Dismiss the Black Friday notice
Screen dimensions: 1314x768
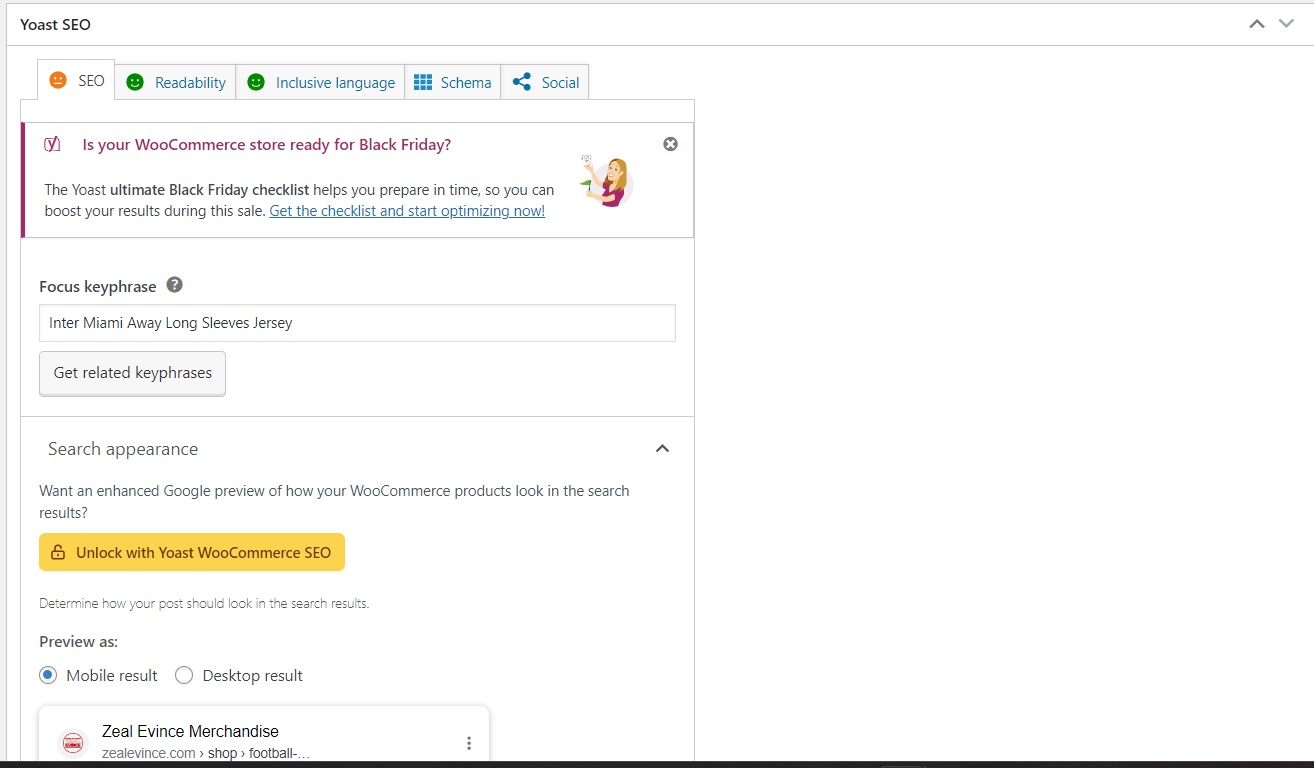[x=670, y=144]
